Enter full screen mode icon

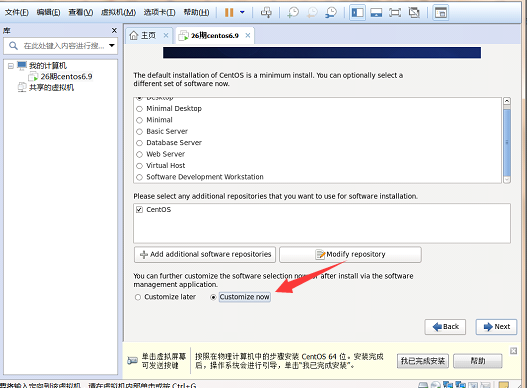click(395, 13)
